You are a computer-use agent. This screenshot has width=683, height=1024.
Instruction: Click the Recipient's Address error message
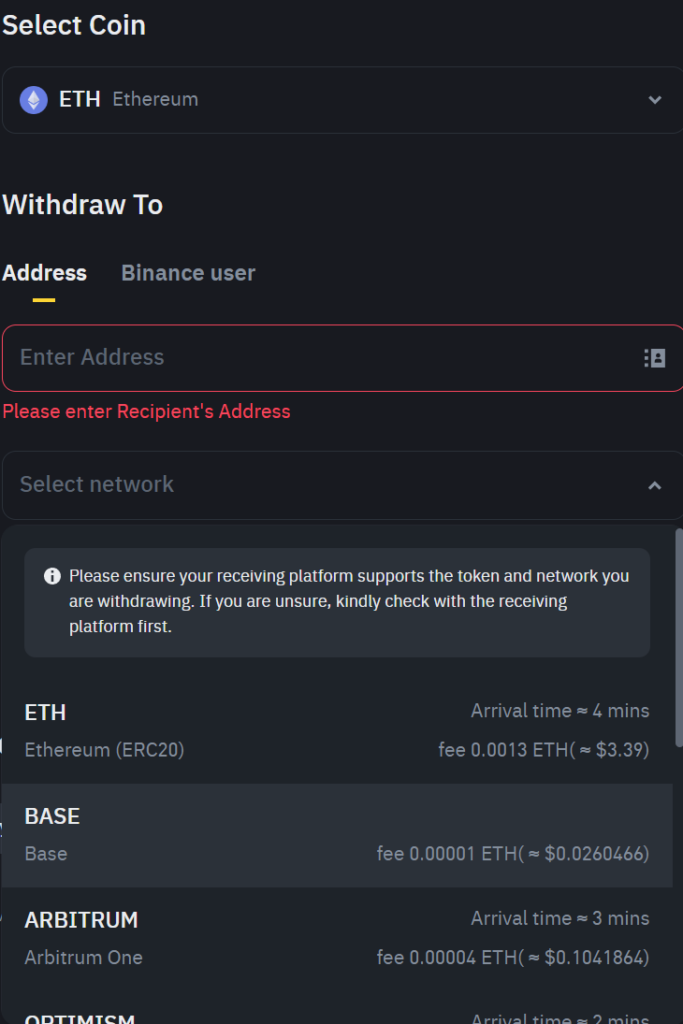146,411
